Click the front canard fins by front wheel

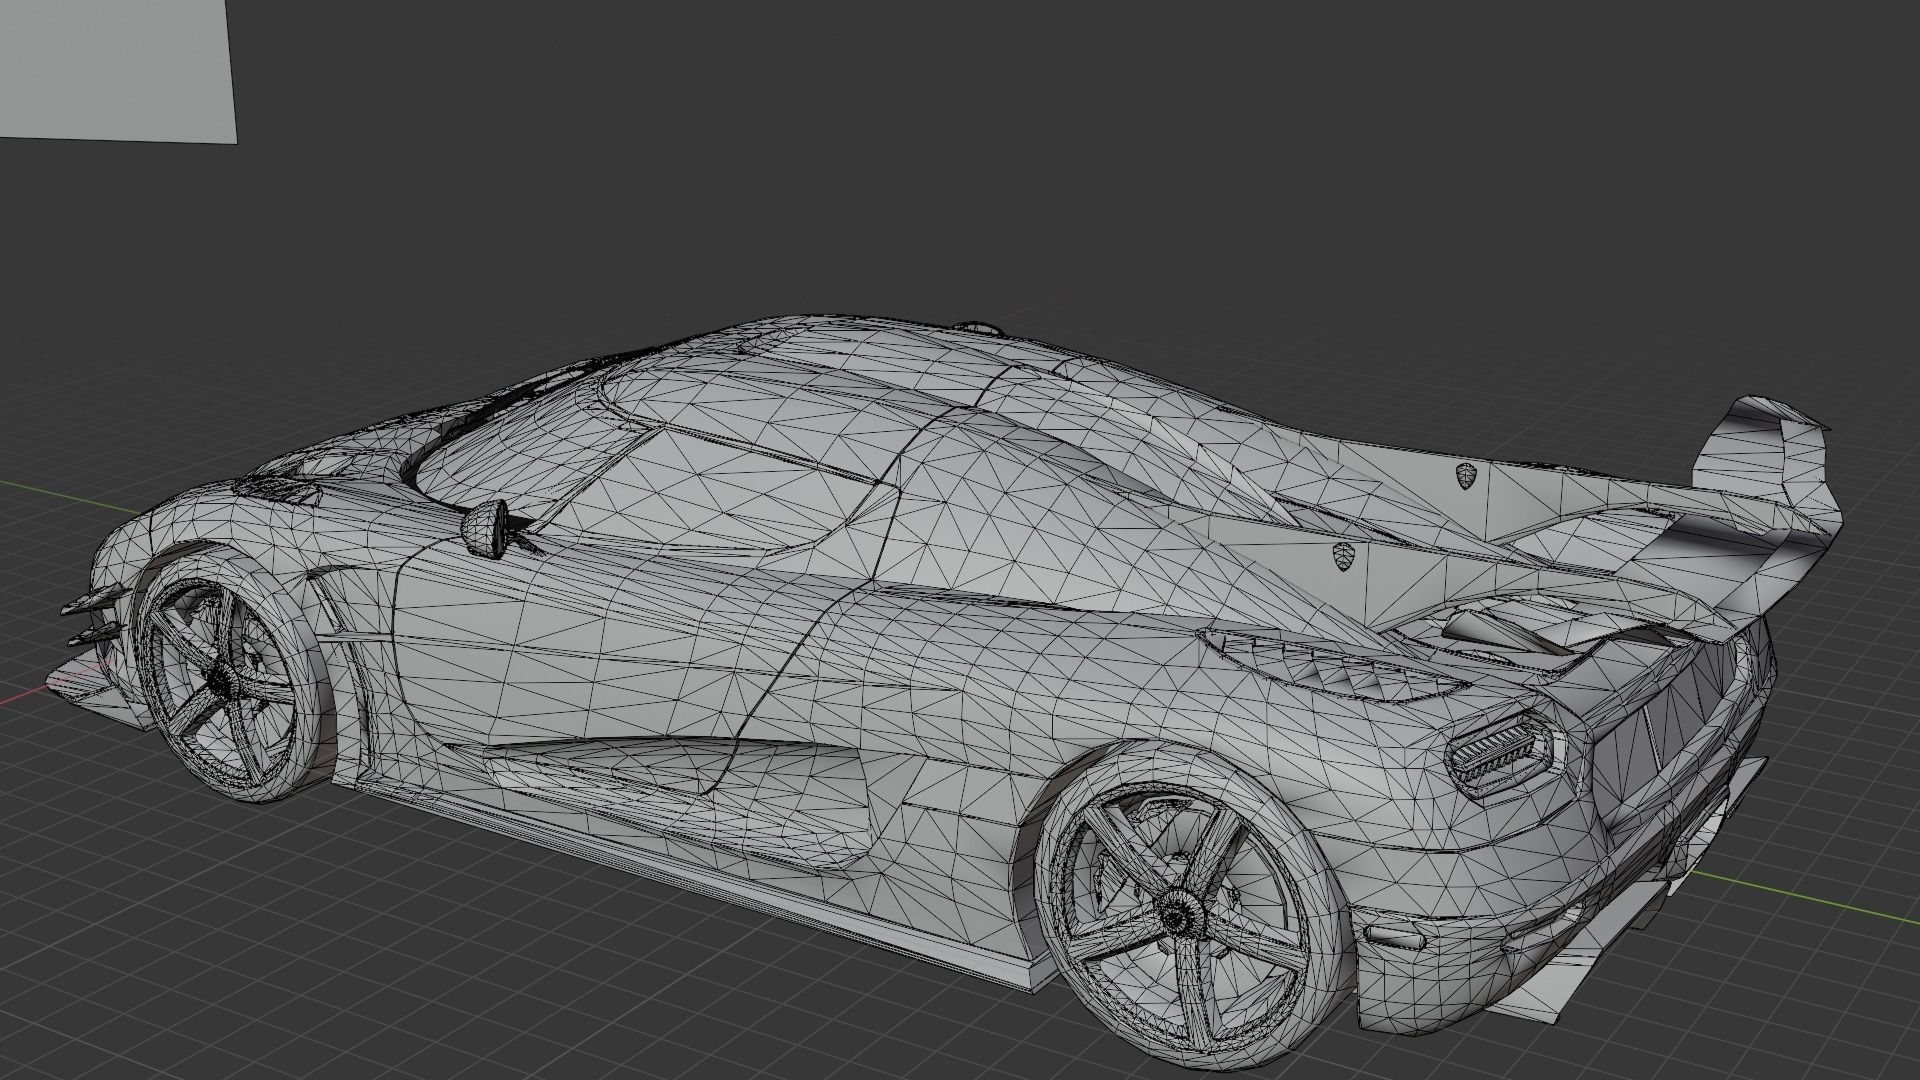92,618
